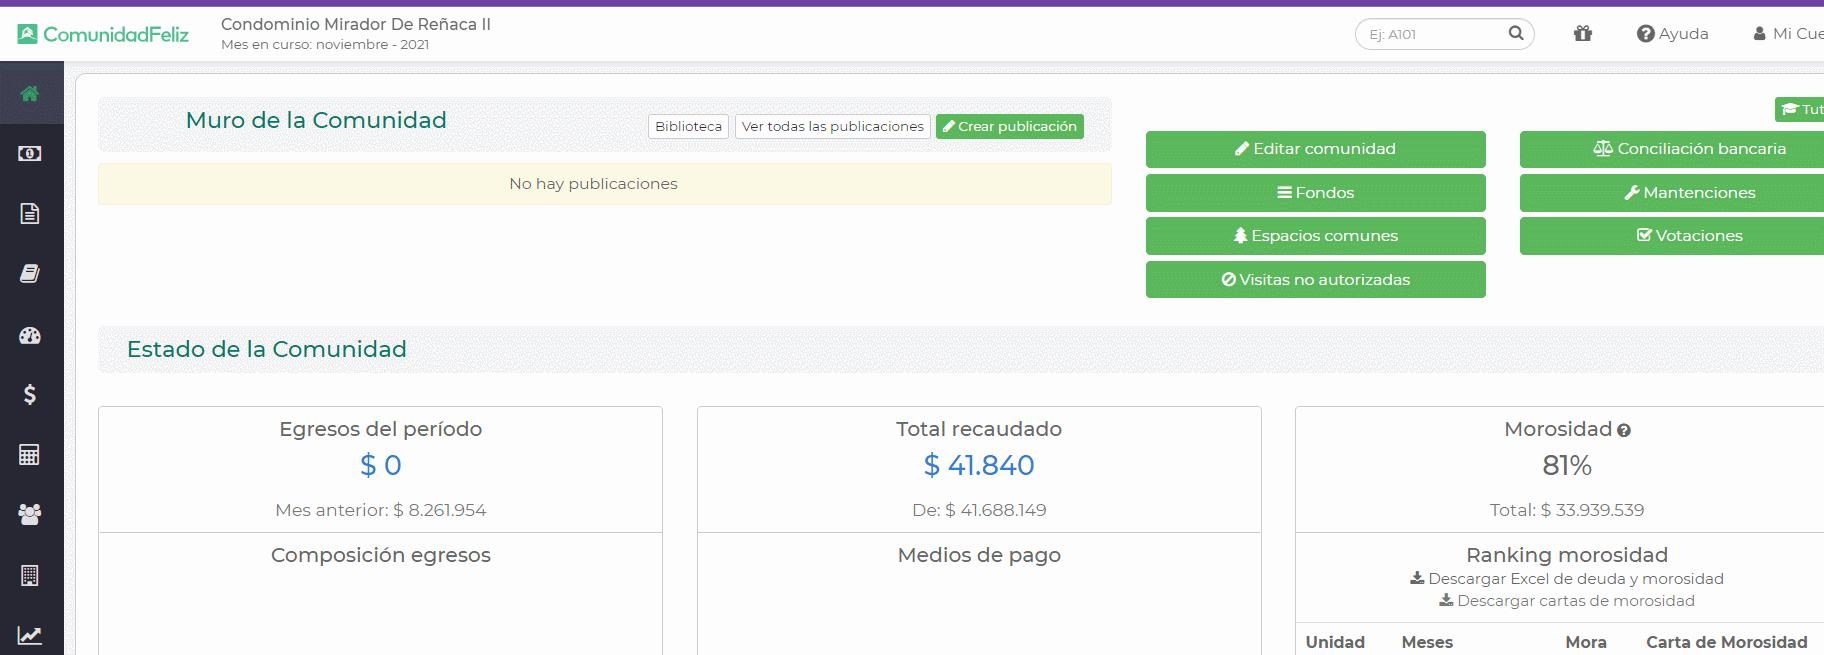The width and height of the screenshot is (1824, 655).
Task: Open Visitas no autorizadas
Action: coord(1316,280)
